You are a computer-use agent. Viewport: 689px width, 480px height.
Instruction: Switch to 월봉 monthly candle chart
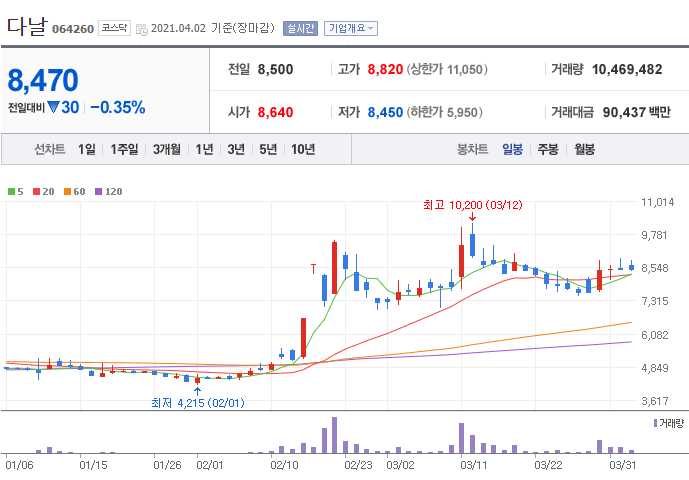click(x=584, y=149)
